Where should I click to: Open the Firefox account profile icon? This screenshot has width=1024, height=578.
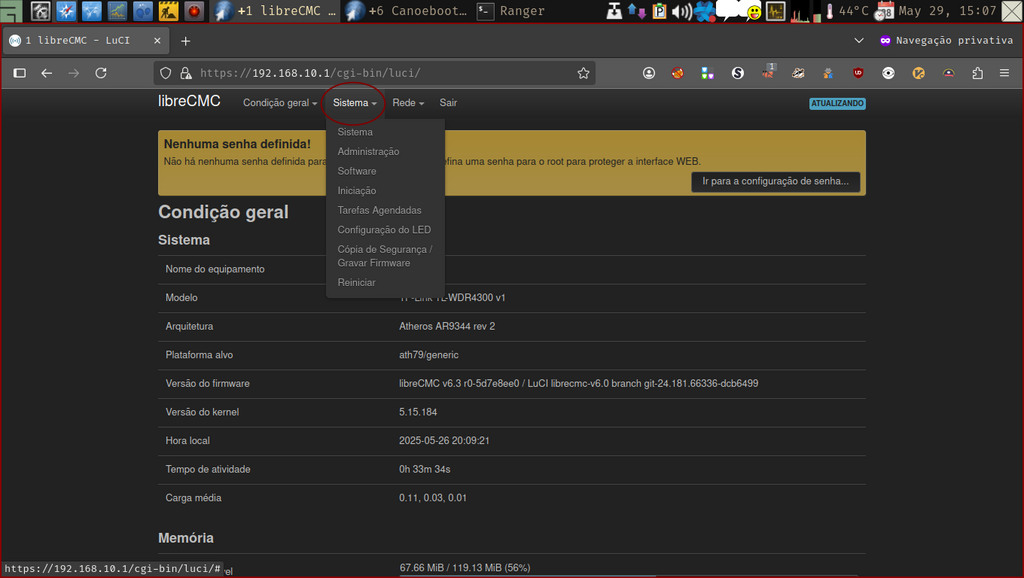(x=648, y=72)
